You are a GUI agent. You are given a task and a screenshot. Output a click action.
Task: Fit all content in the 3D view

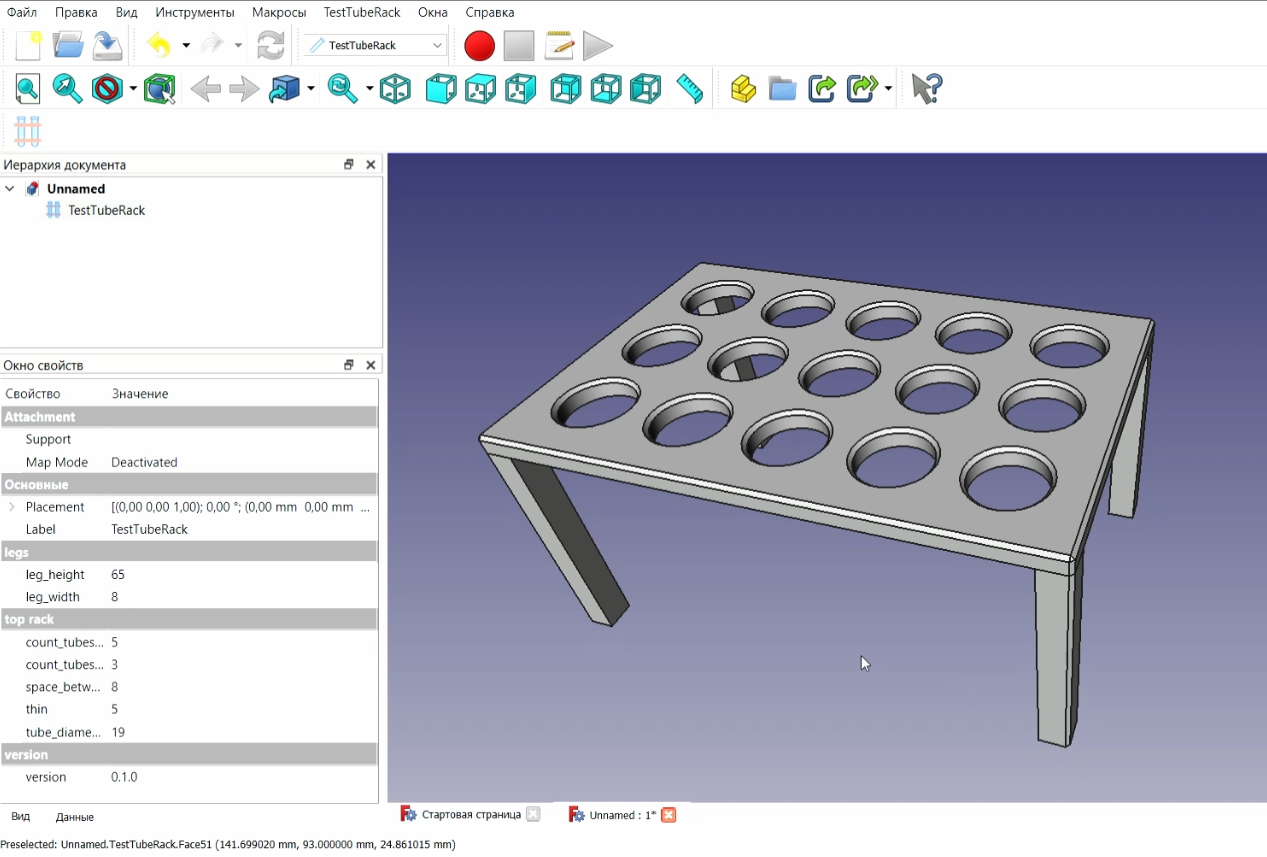[27, 89]
